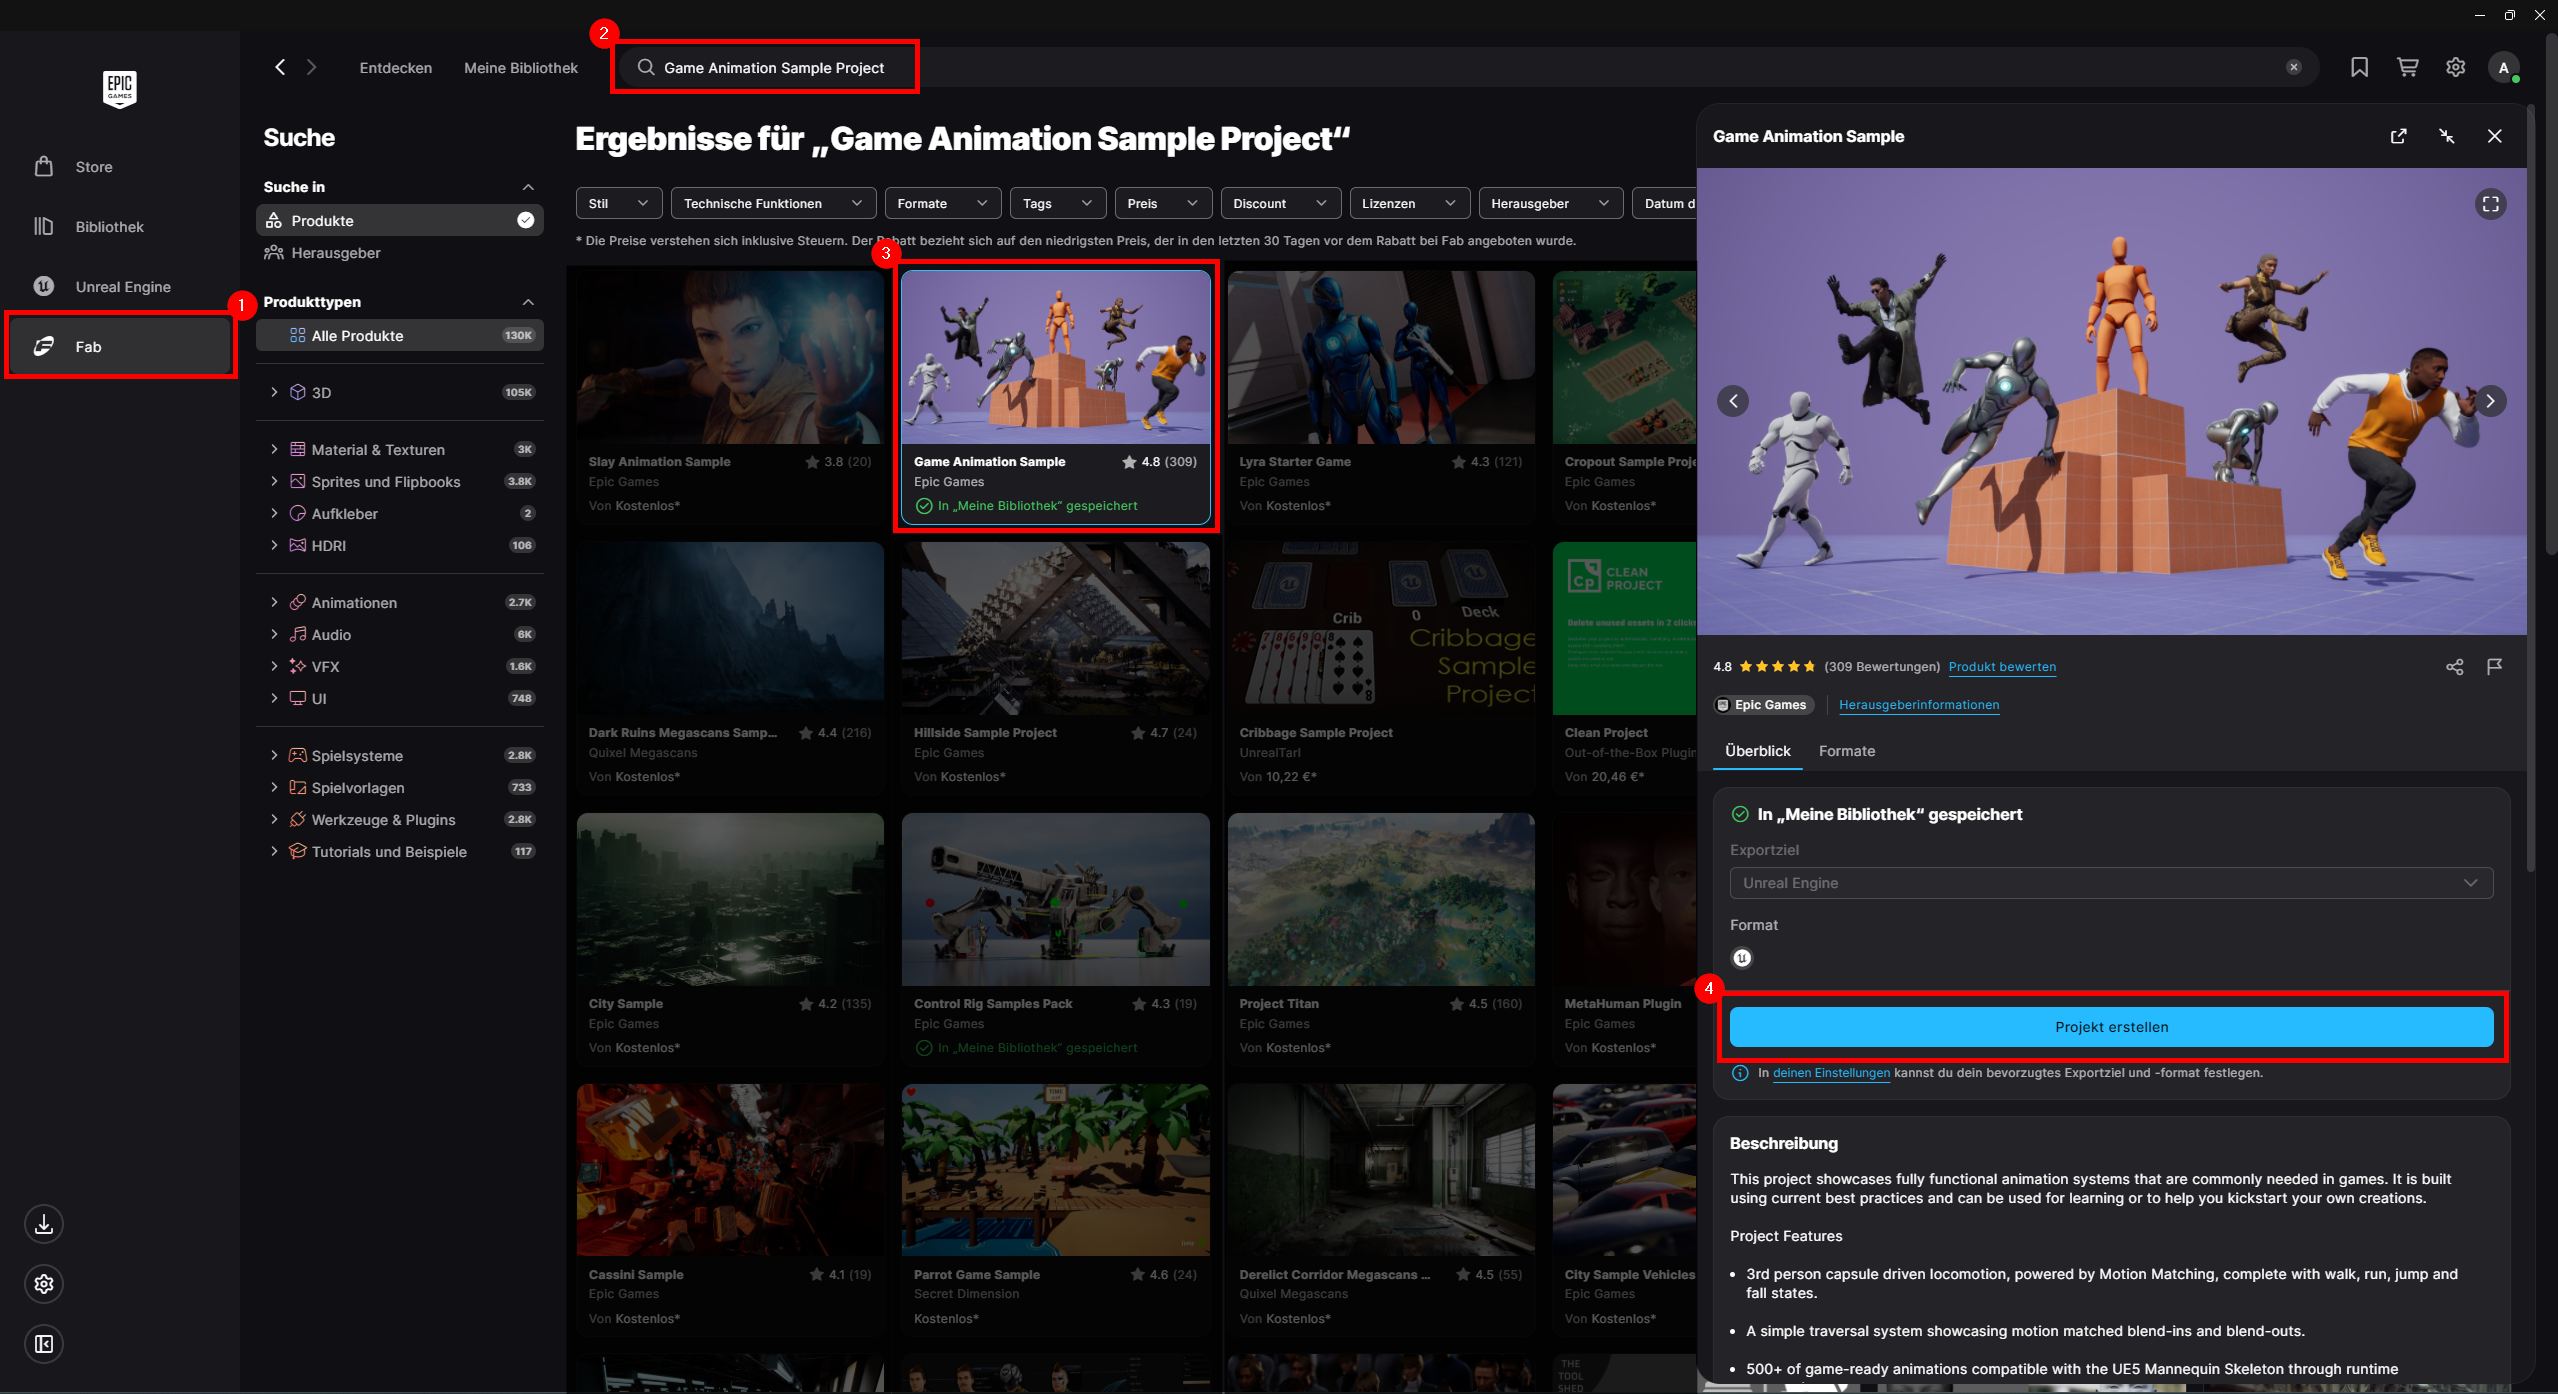Select Herausgeber search scope
The width and height of the screenshot is (2558, 1394).
tap(400, 253)
